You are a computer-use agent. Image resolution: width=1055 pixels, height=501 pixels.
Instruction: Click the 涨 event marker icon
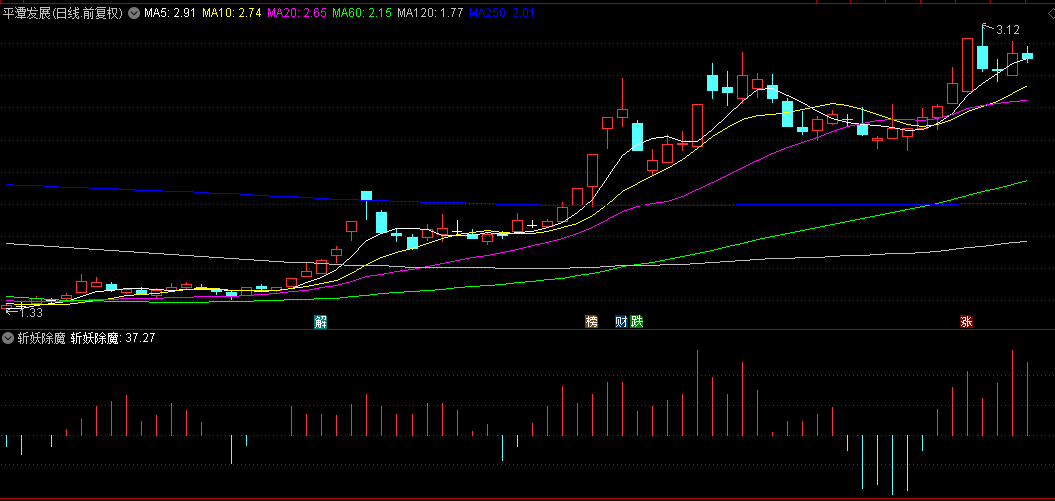(966, 322)
